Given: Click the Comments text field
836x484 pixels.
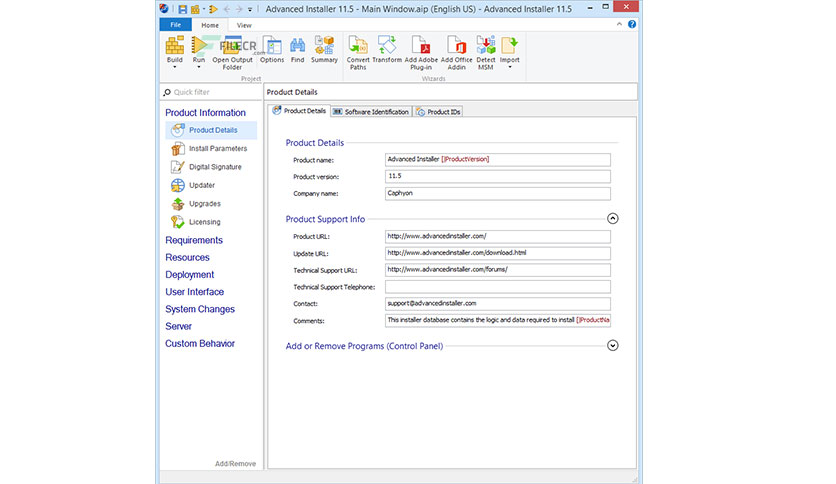Looking at the screenshot, I should click(x=497, y=320).
